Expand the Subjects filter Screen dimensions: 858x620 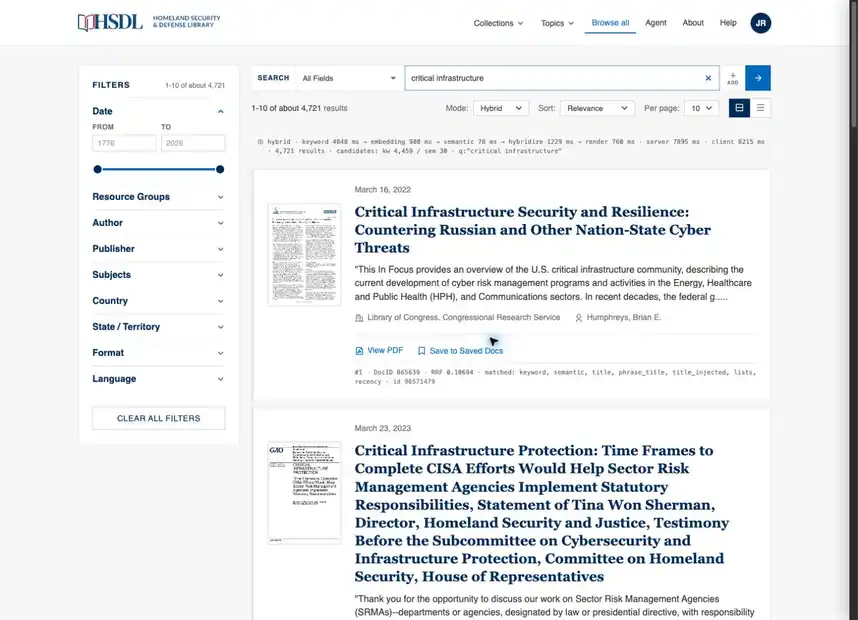pyautogui.click(x=159, y=275)
